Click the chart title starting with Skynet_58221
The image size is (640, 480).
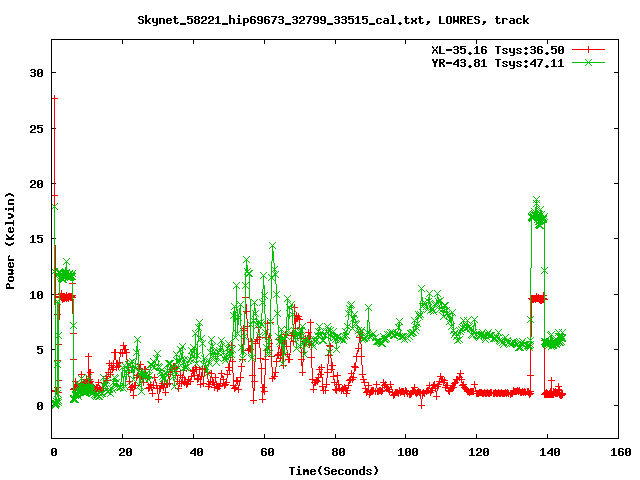point(333,19)
